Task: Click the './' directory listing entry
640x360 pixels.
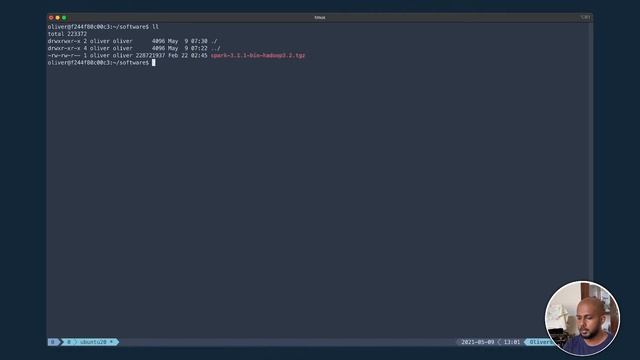Action: [x=214, y=41]
